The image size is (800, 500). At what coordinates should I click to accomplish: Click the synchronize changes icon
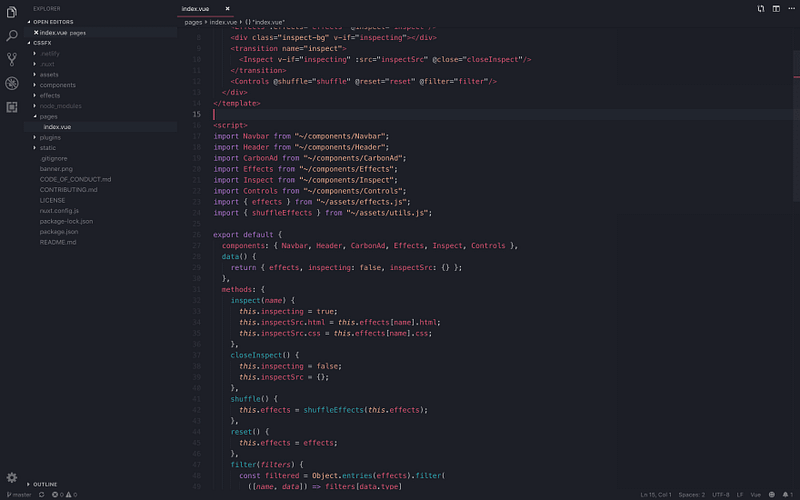[x=41, y=494]
